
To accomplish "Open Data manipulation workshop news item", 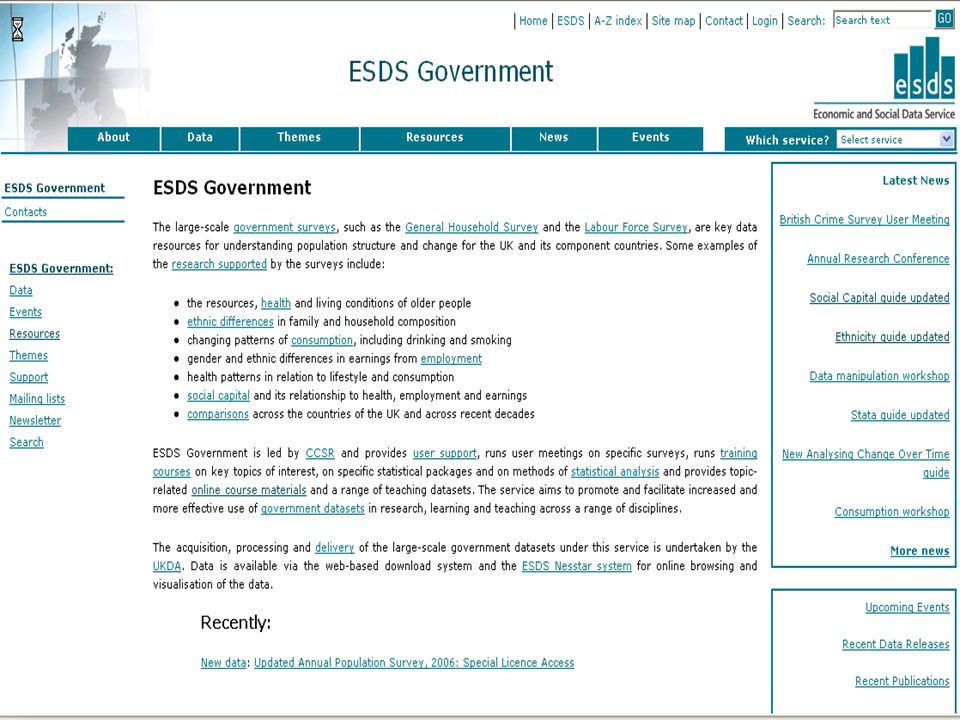I will [880, 376].
